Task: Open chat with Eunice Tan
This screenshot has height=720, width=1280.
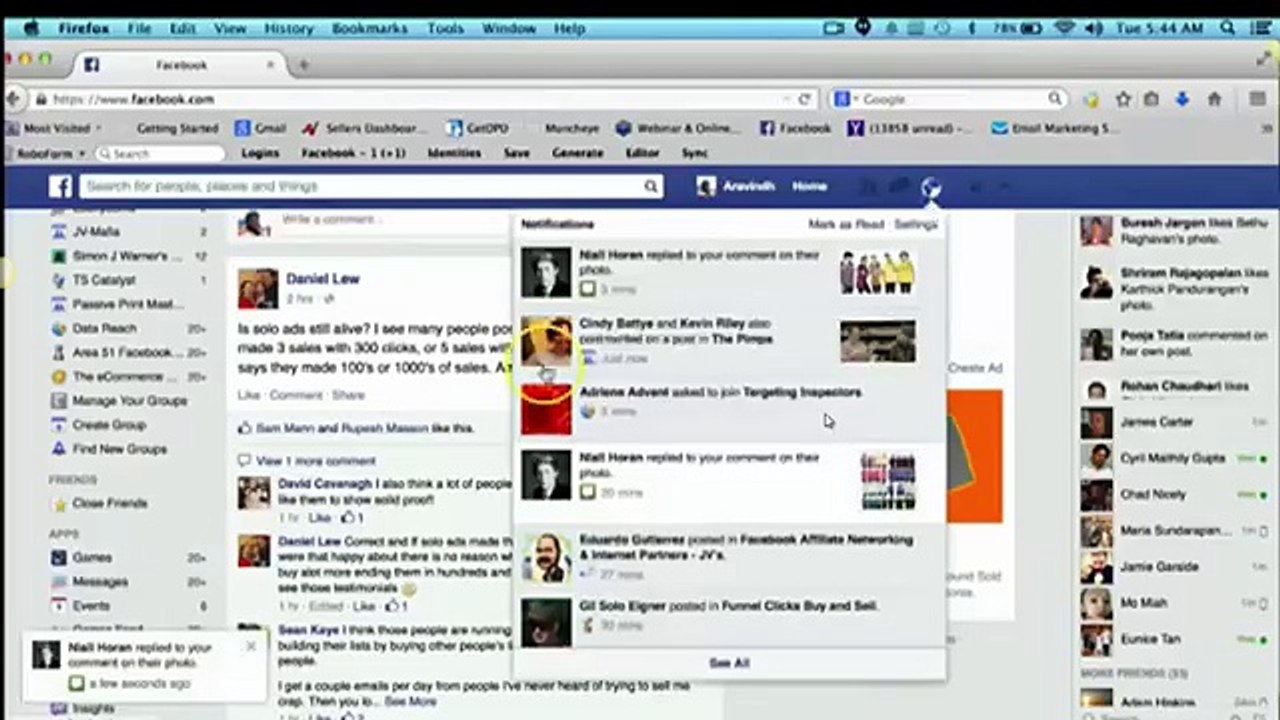Action: 1174,638
